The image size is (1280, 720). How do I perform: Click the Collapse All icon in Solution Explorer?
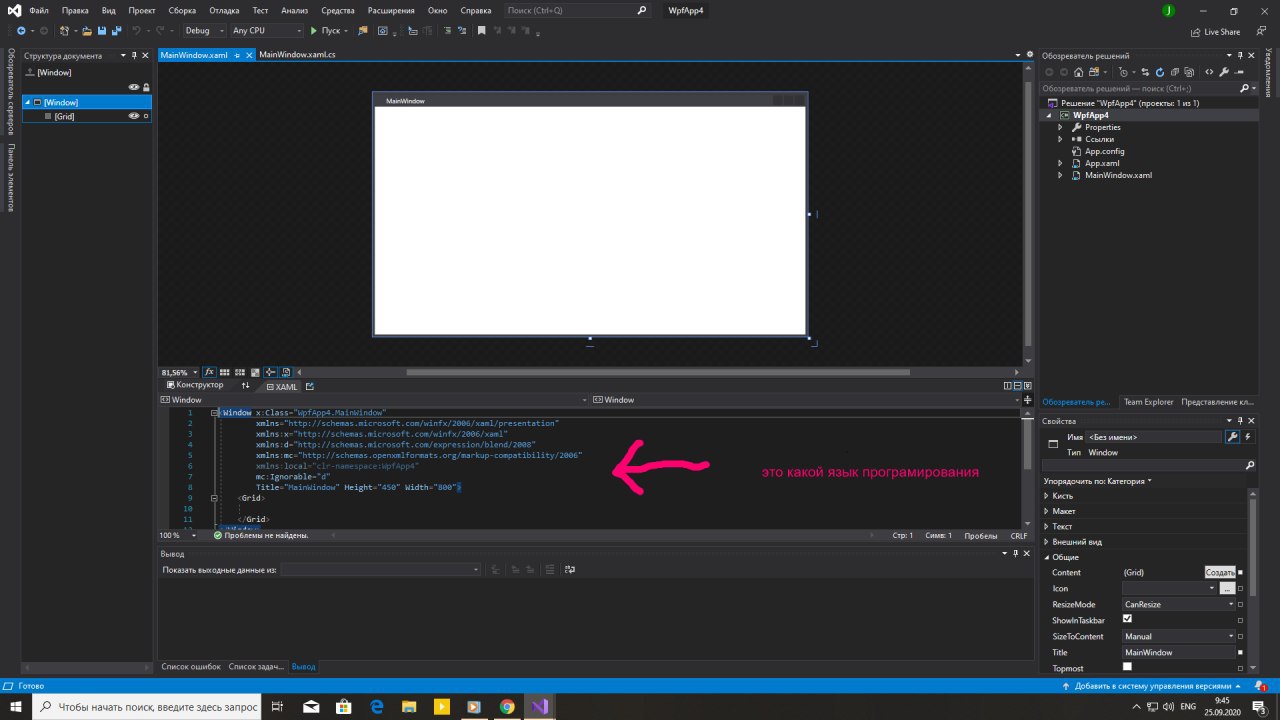[1174, 72]
